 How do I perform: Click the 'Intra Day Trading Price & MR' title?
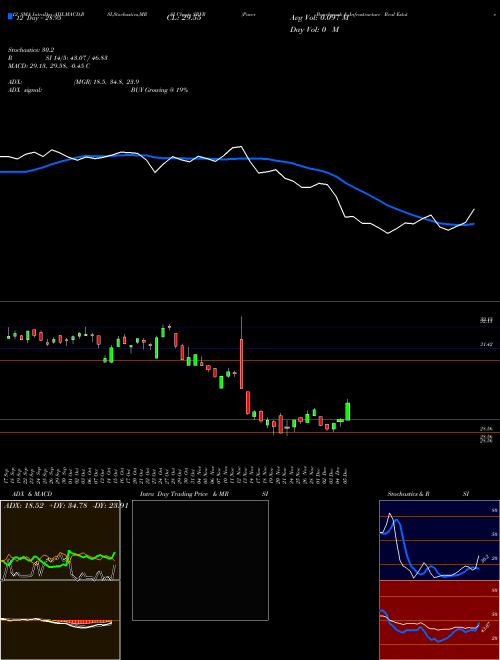pos(184,494)
